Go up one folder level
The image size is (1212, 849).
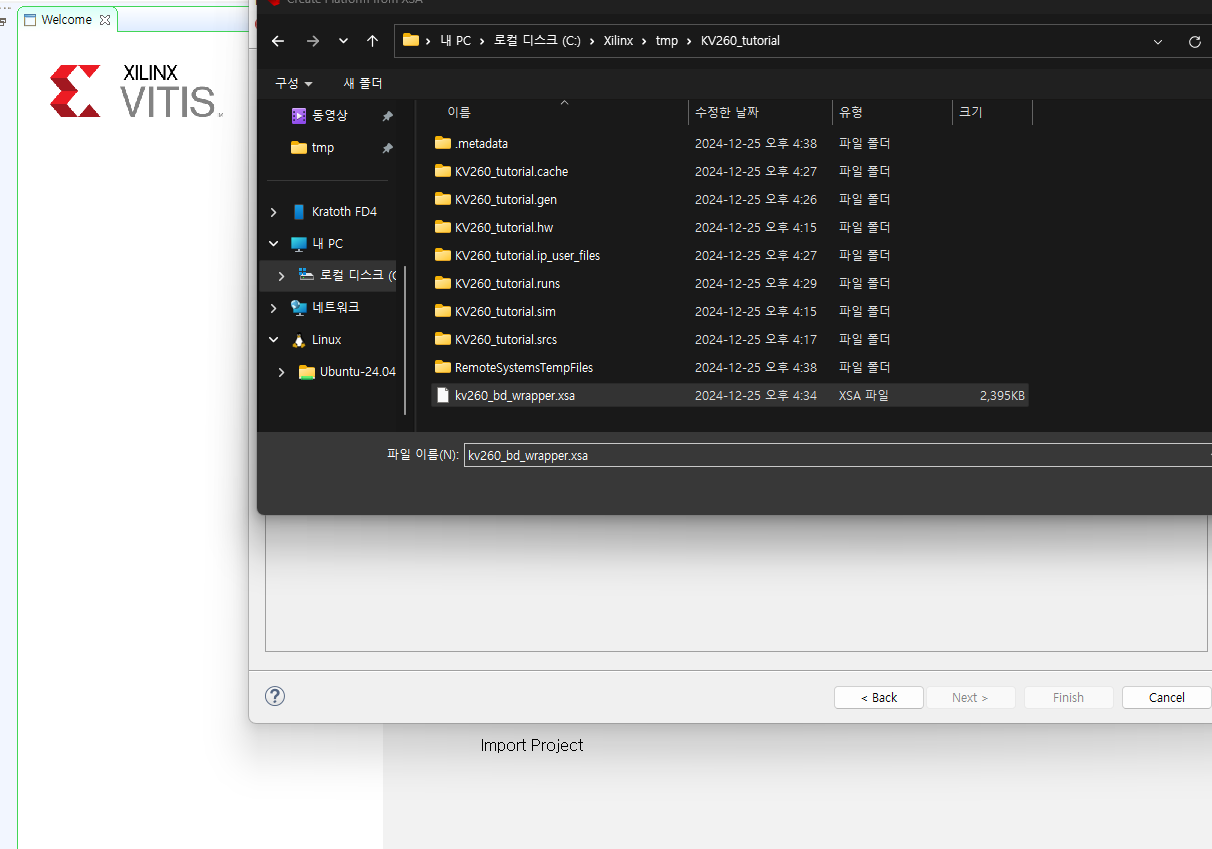coord(372,41)
